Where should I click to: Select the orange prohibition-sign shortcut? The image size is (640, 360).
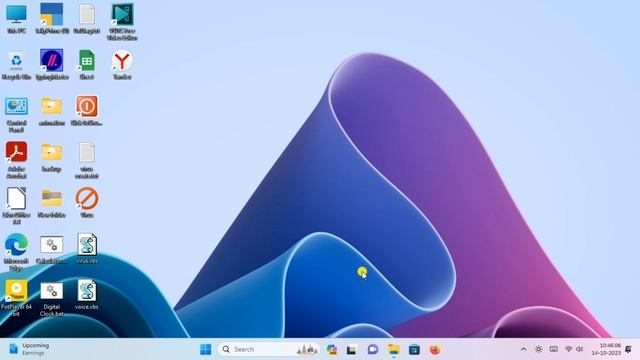(87, 202)
